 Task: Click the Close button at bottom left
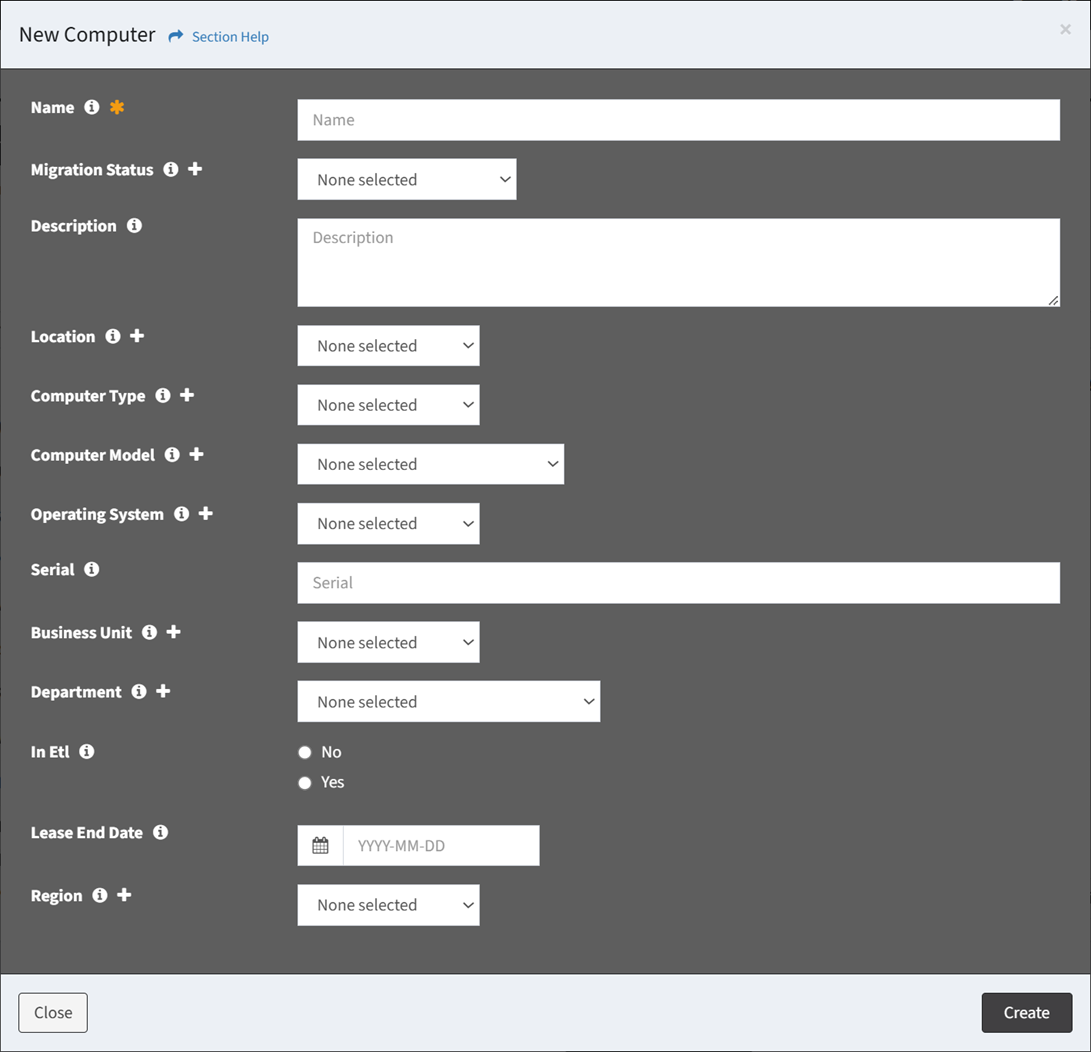click(53, 1012)
